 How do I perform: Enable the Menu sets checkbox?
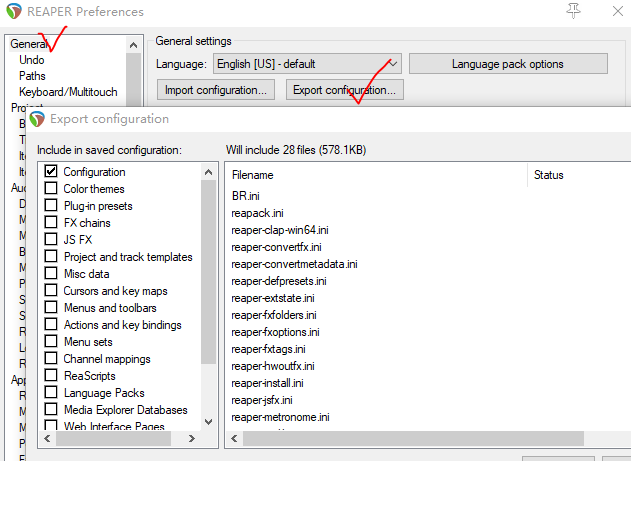click(x=51, y=341)
